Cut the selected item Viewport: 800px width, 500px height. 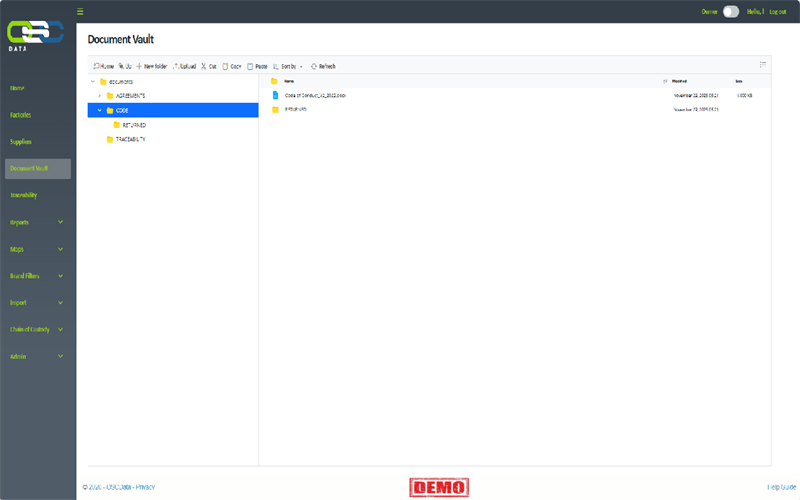208,66
